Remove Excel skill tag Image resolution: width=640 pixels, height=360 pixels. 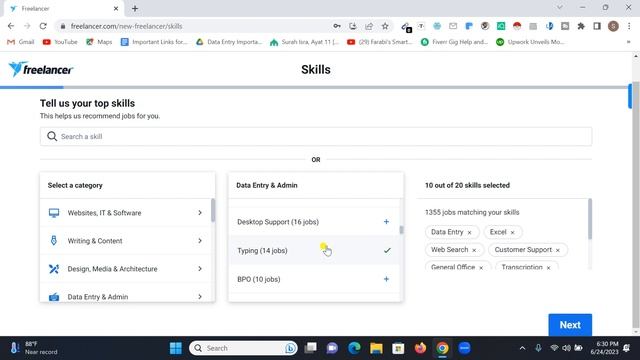point(513,232)
